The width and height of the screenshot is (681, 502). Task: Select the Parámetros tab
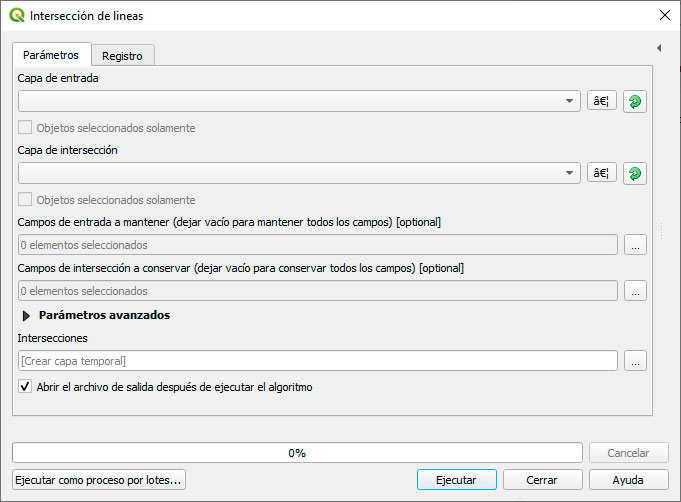51,55
